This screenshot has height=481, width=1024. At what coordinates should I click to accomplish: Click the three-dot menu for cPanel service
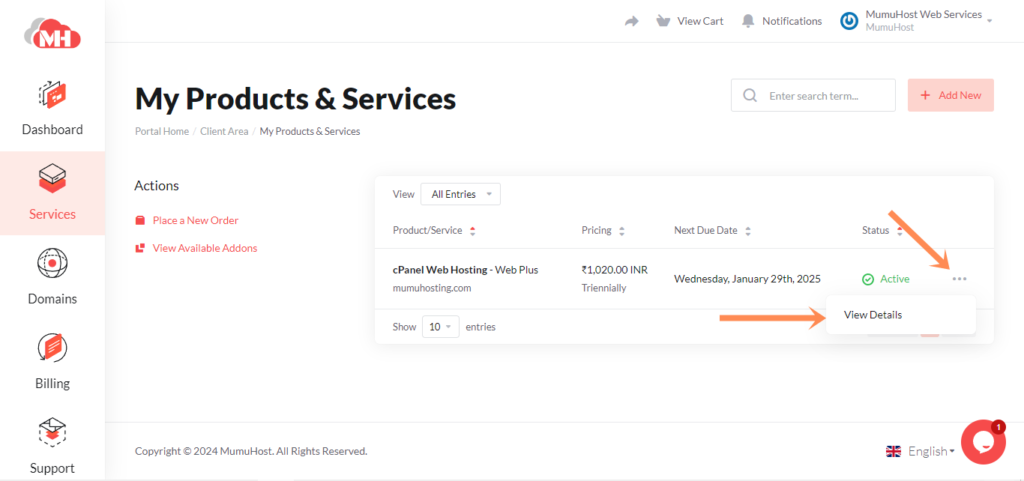[x=960, y=279]
